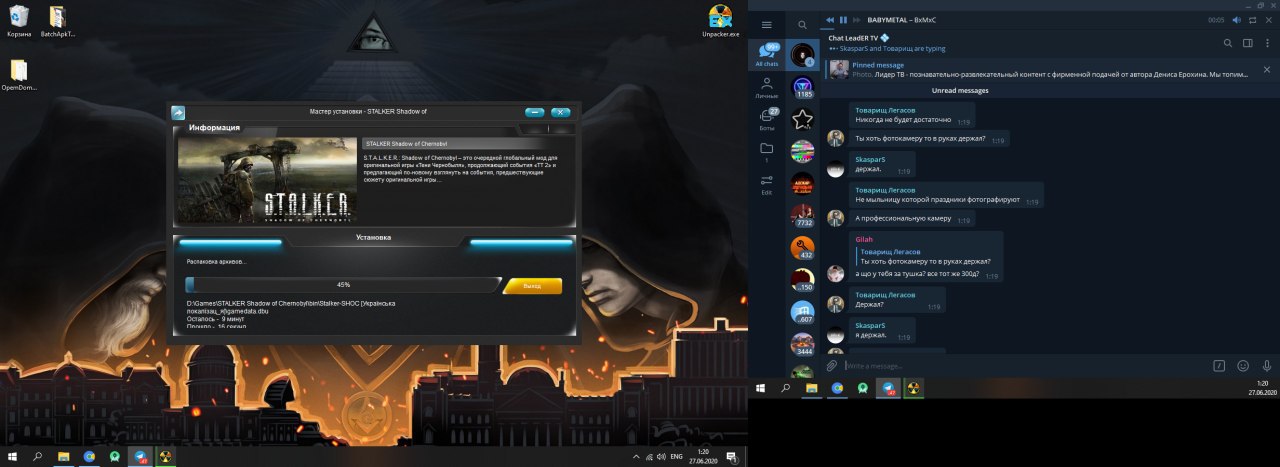Toggle the chat info side panel
This screenshot has height=467, width=1280.
(1248, 43)
